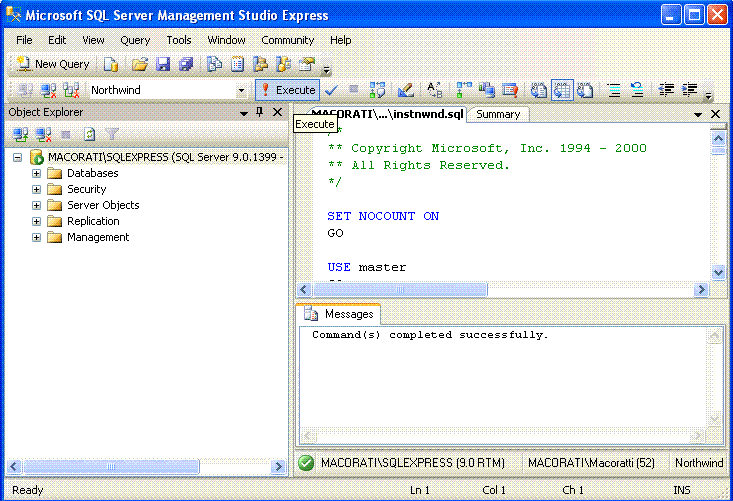Open the Edit menu
This screenshot has width=733, height=501.
click(57, 40)
